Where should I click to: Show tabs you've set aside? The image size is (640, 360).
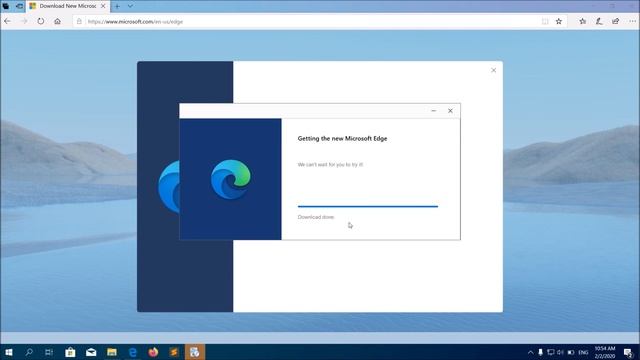[x=6, y=6]
